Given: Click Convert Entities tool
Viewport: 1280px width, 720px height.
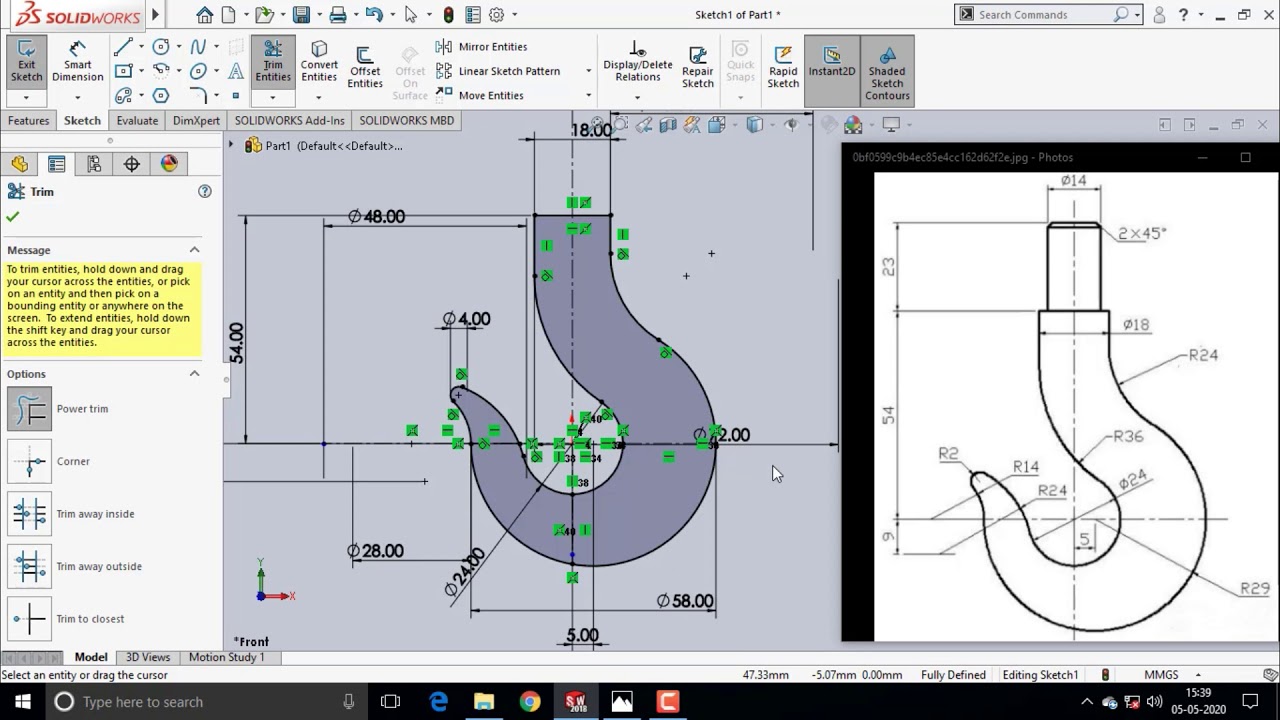Looking at the screenshot, I should point(319,62).
